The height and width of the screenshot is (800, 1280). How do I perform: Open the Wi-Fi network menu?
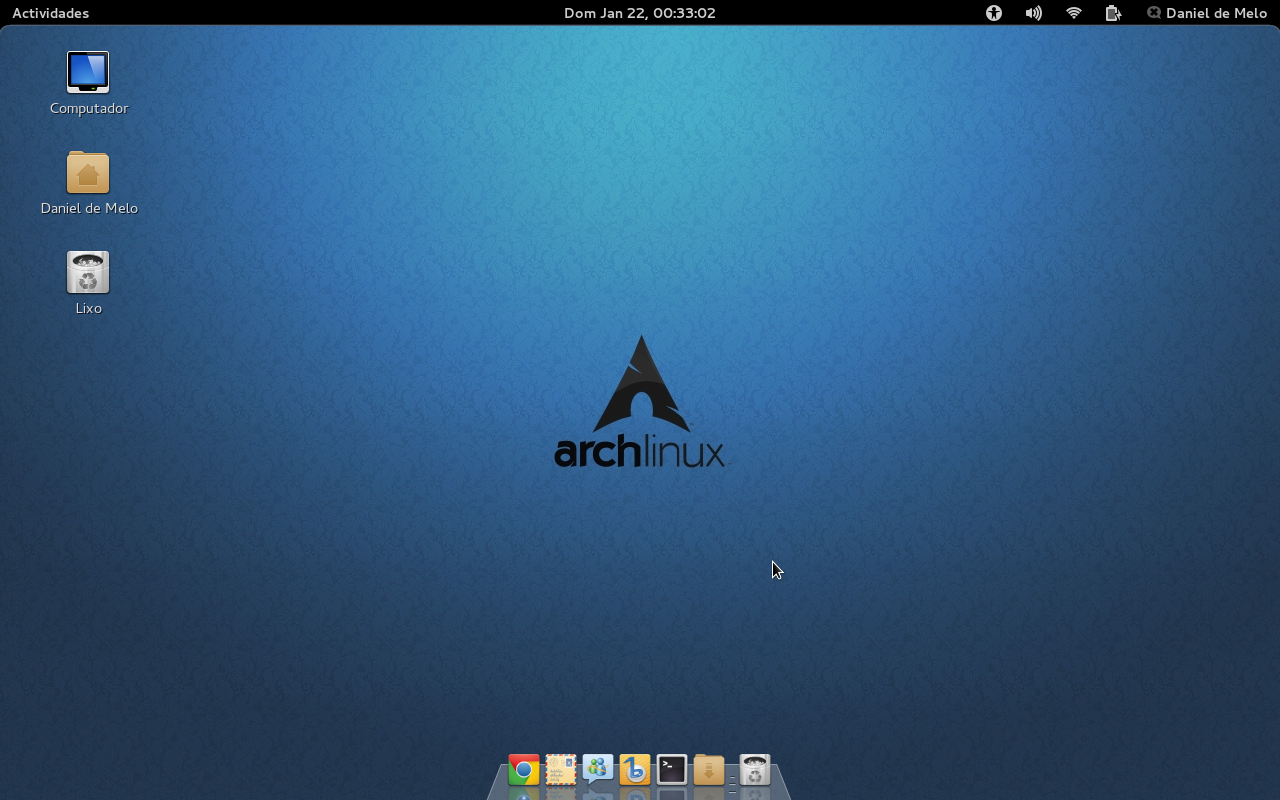(x=1074, y=13)
